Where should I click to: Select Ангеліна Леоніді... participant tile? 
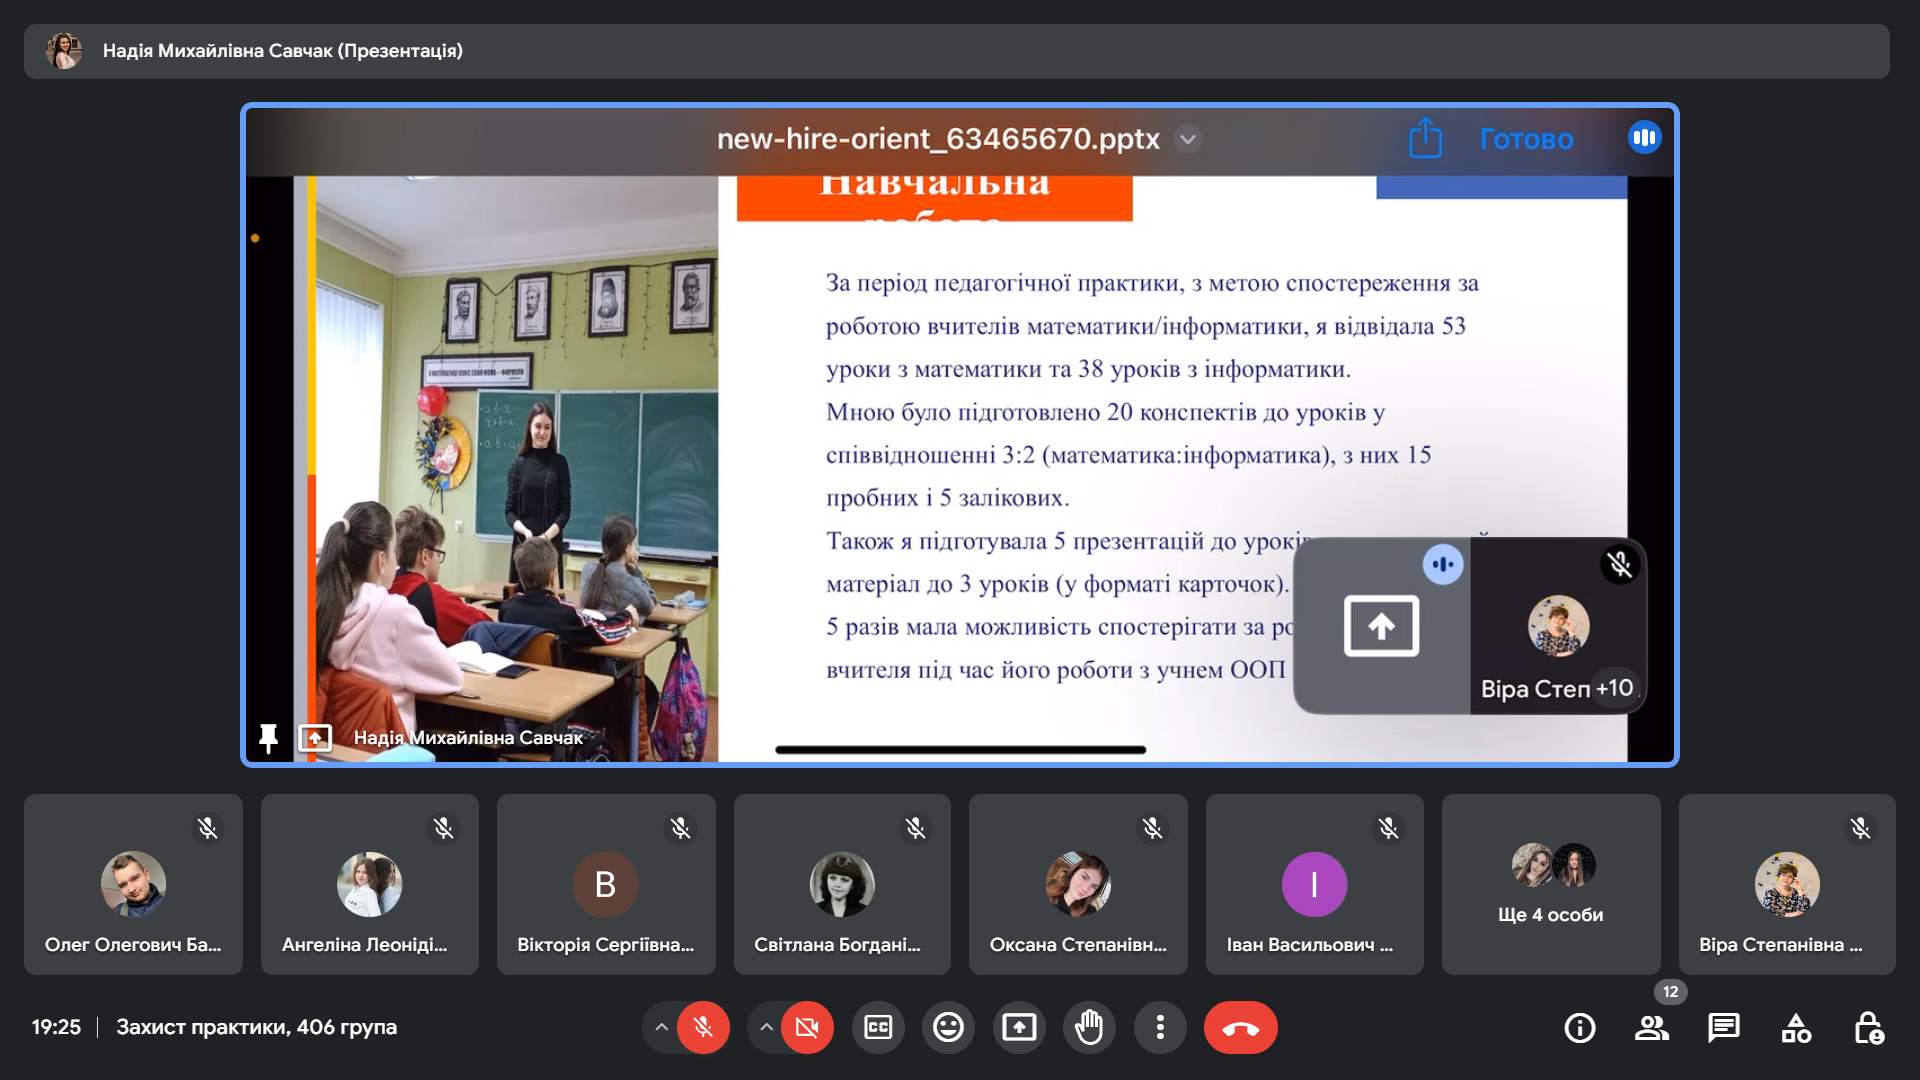(369, 884)
